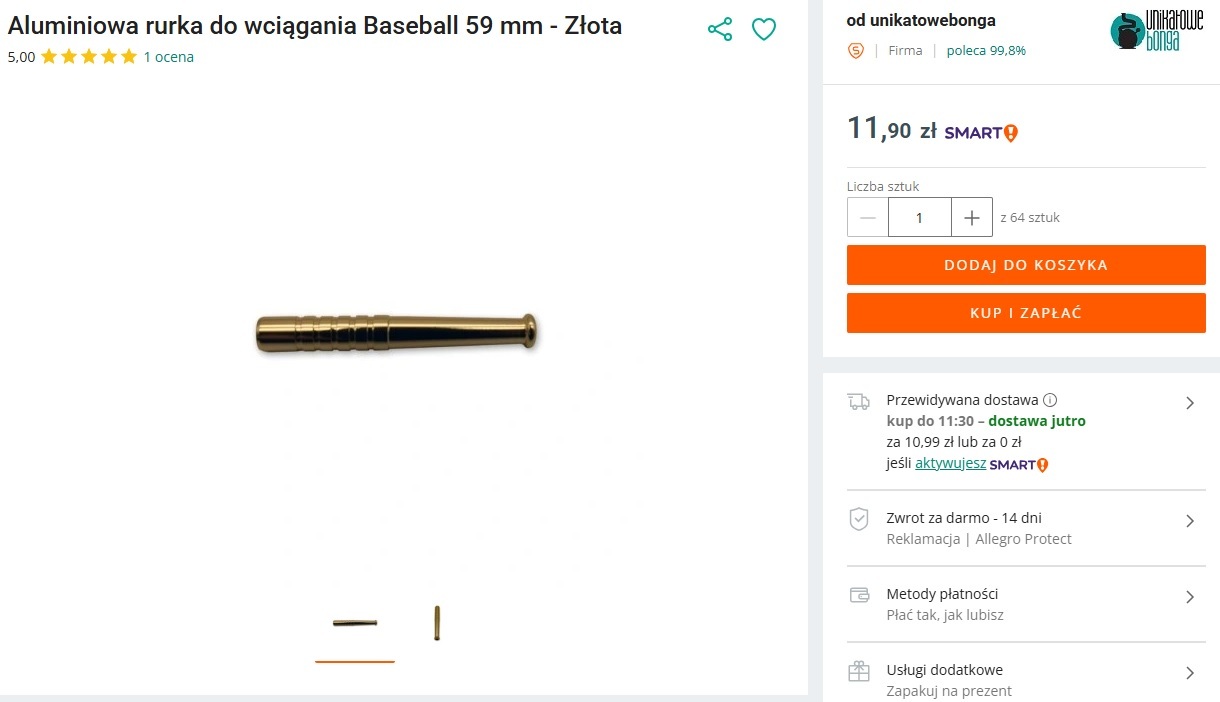The image size is (1220, 702).
Task: Add product to favorites with heart icon
Action: (x=764, y=29)
